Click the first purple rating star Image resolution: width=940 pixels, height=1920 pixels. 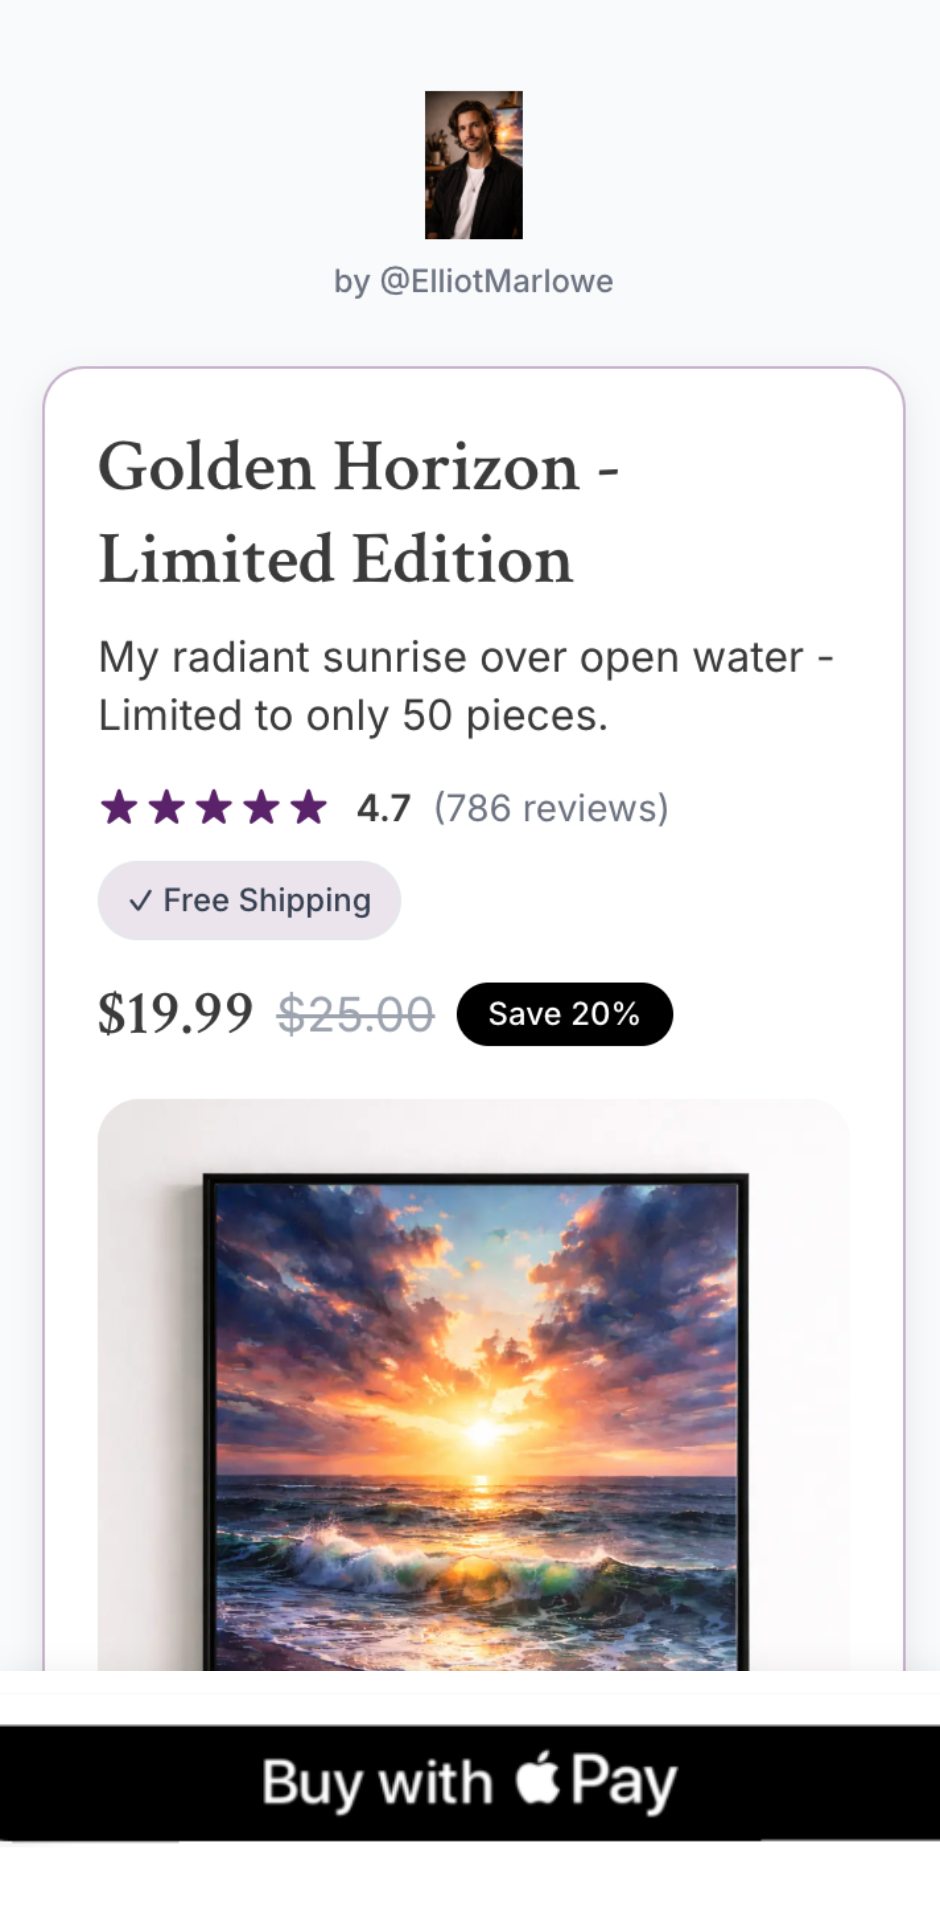click(x=118, y=807)
